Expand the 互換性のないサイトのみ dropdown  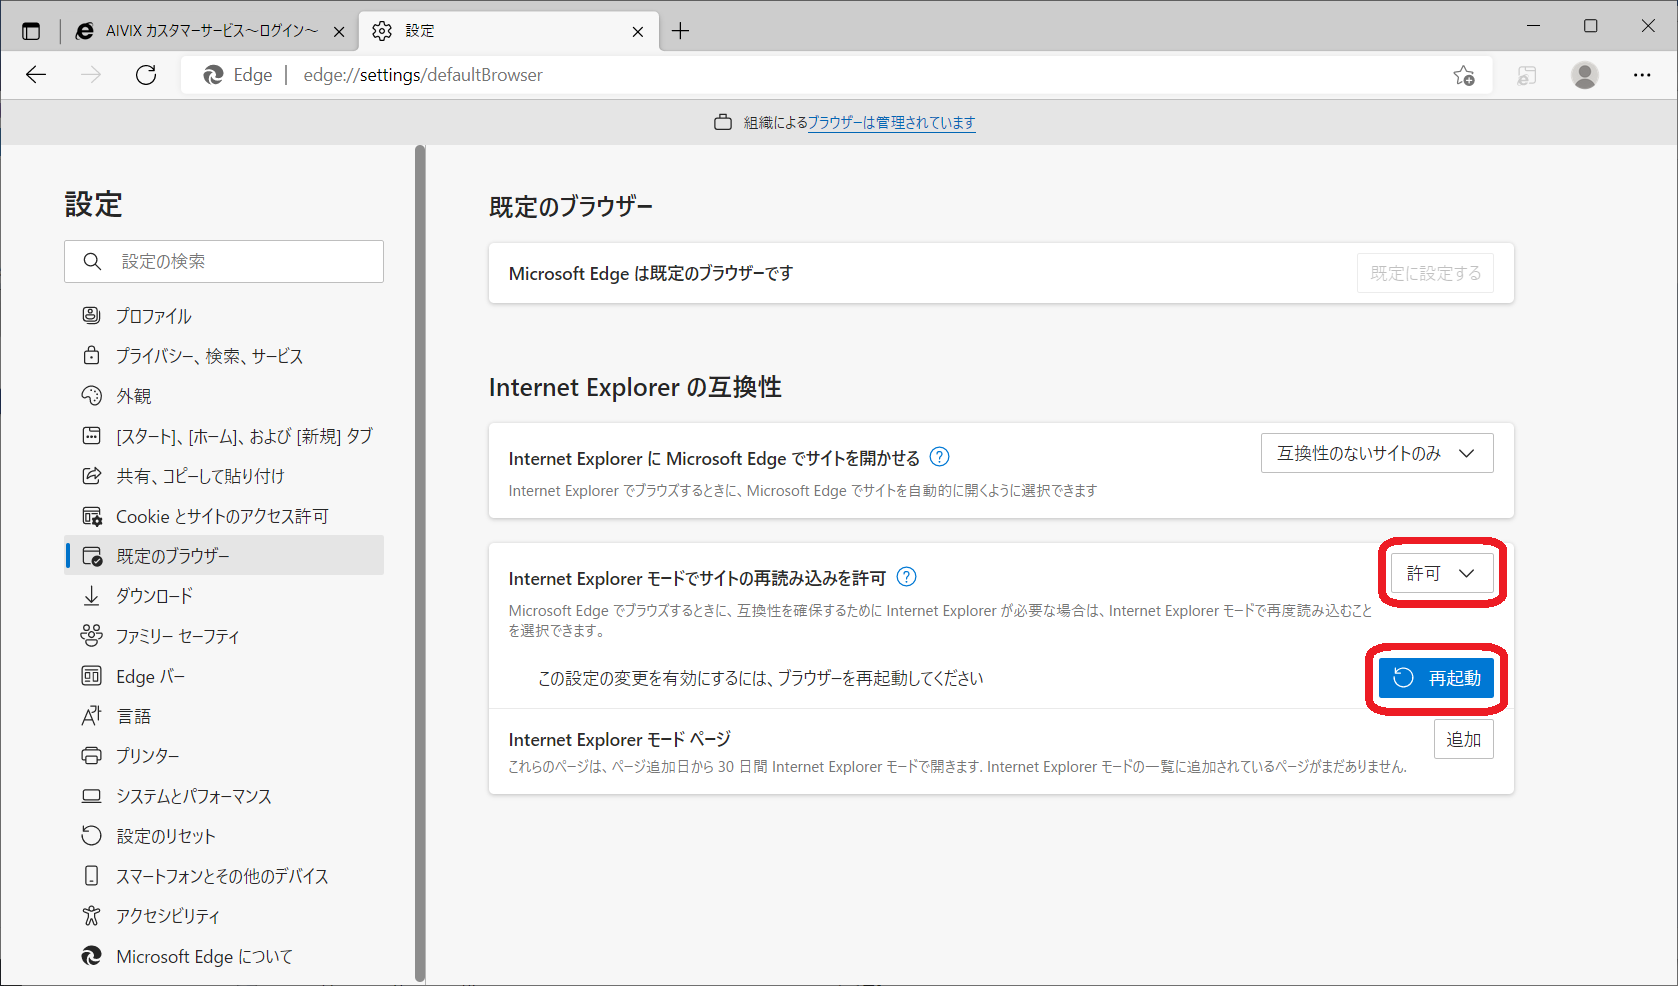coord(1377,453)
